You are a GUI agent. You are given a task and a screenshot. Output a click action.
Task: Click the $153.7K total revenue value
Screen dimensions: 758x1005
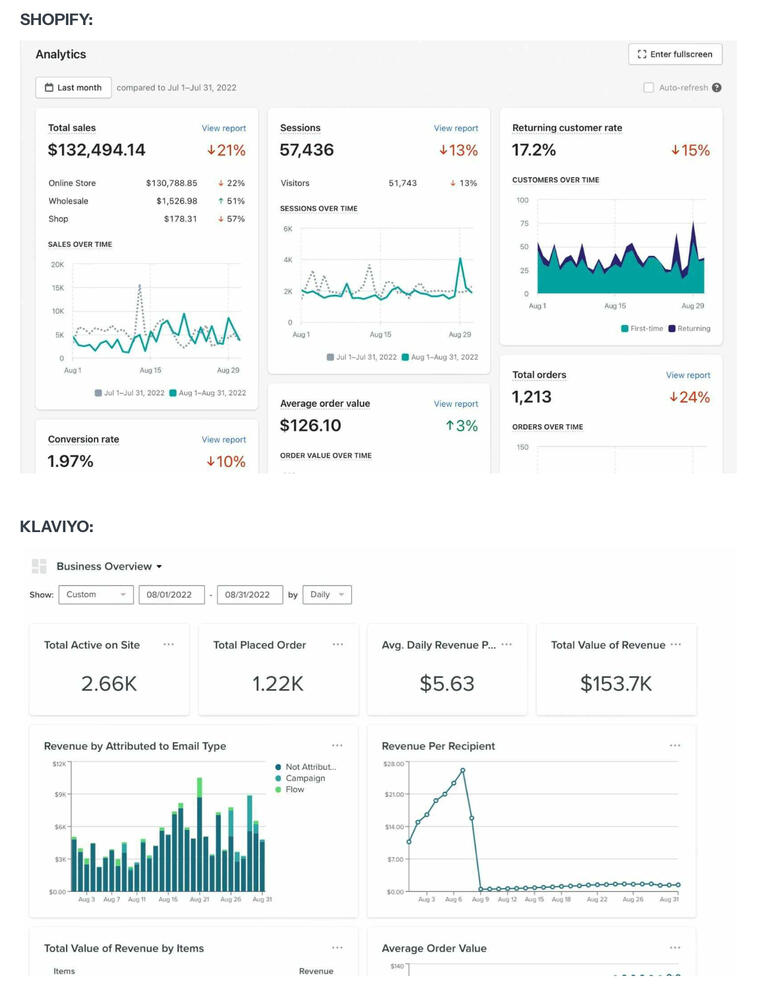point(616,684)
